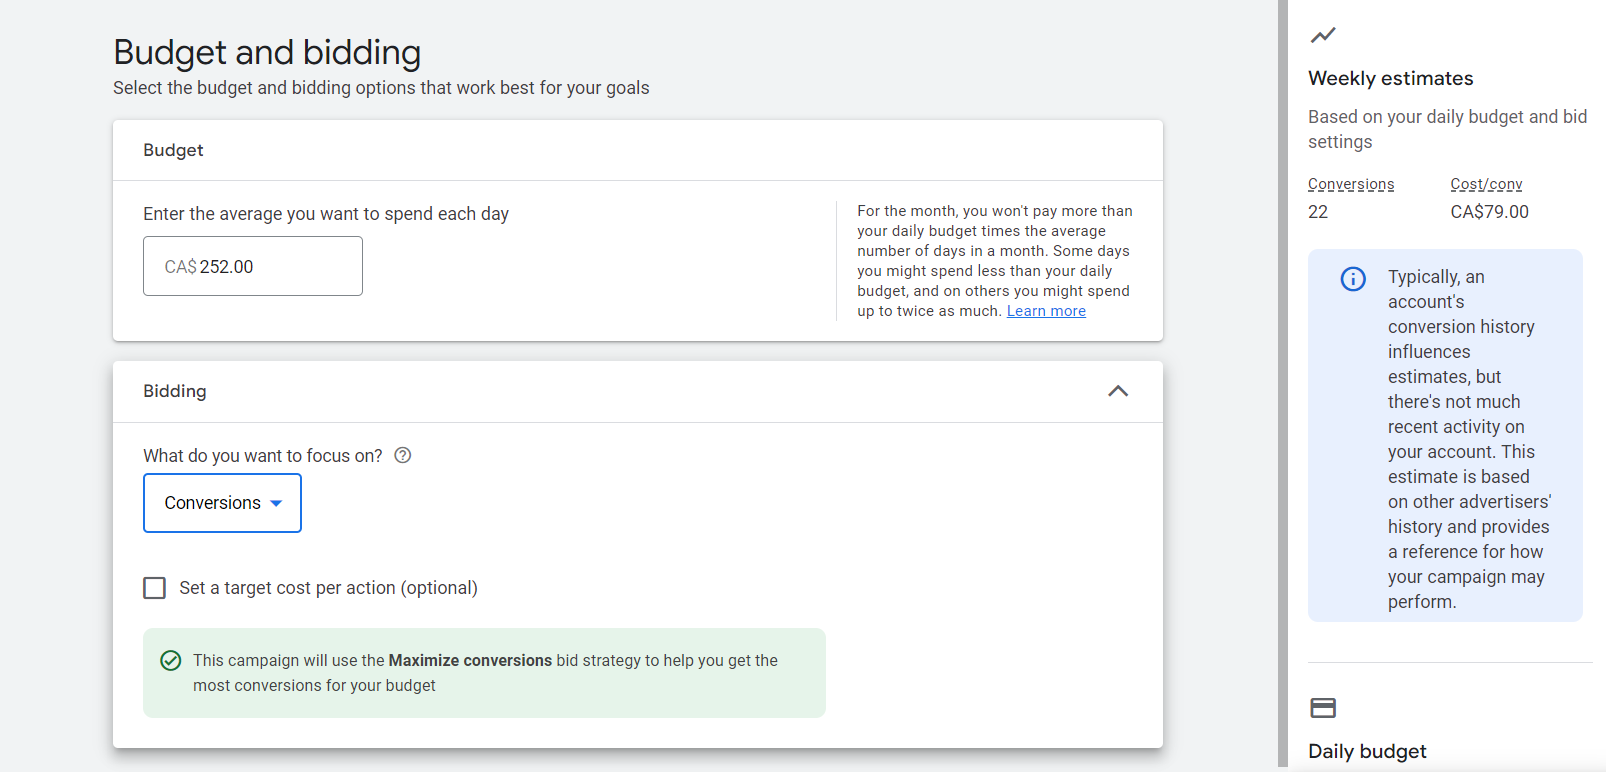Screen dimensions: 1606x772
Task: Collapse the Bidding section using the chevron
Action: pyautogui.click(x=1118, y=391)
